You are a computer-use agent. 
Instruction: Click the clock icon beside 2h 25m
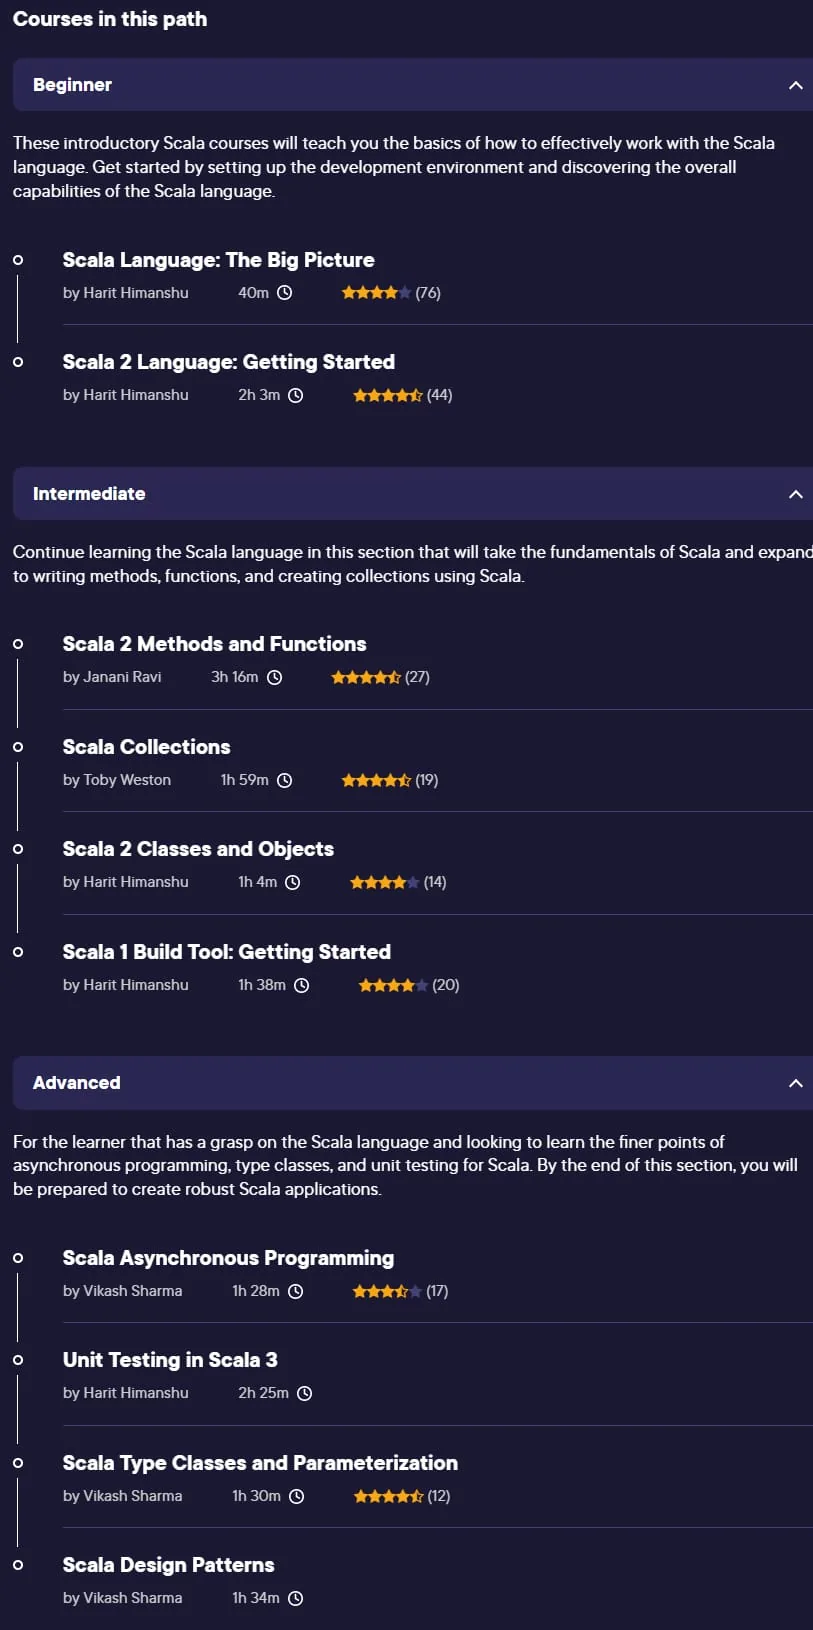pos(305,1393)
